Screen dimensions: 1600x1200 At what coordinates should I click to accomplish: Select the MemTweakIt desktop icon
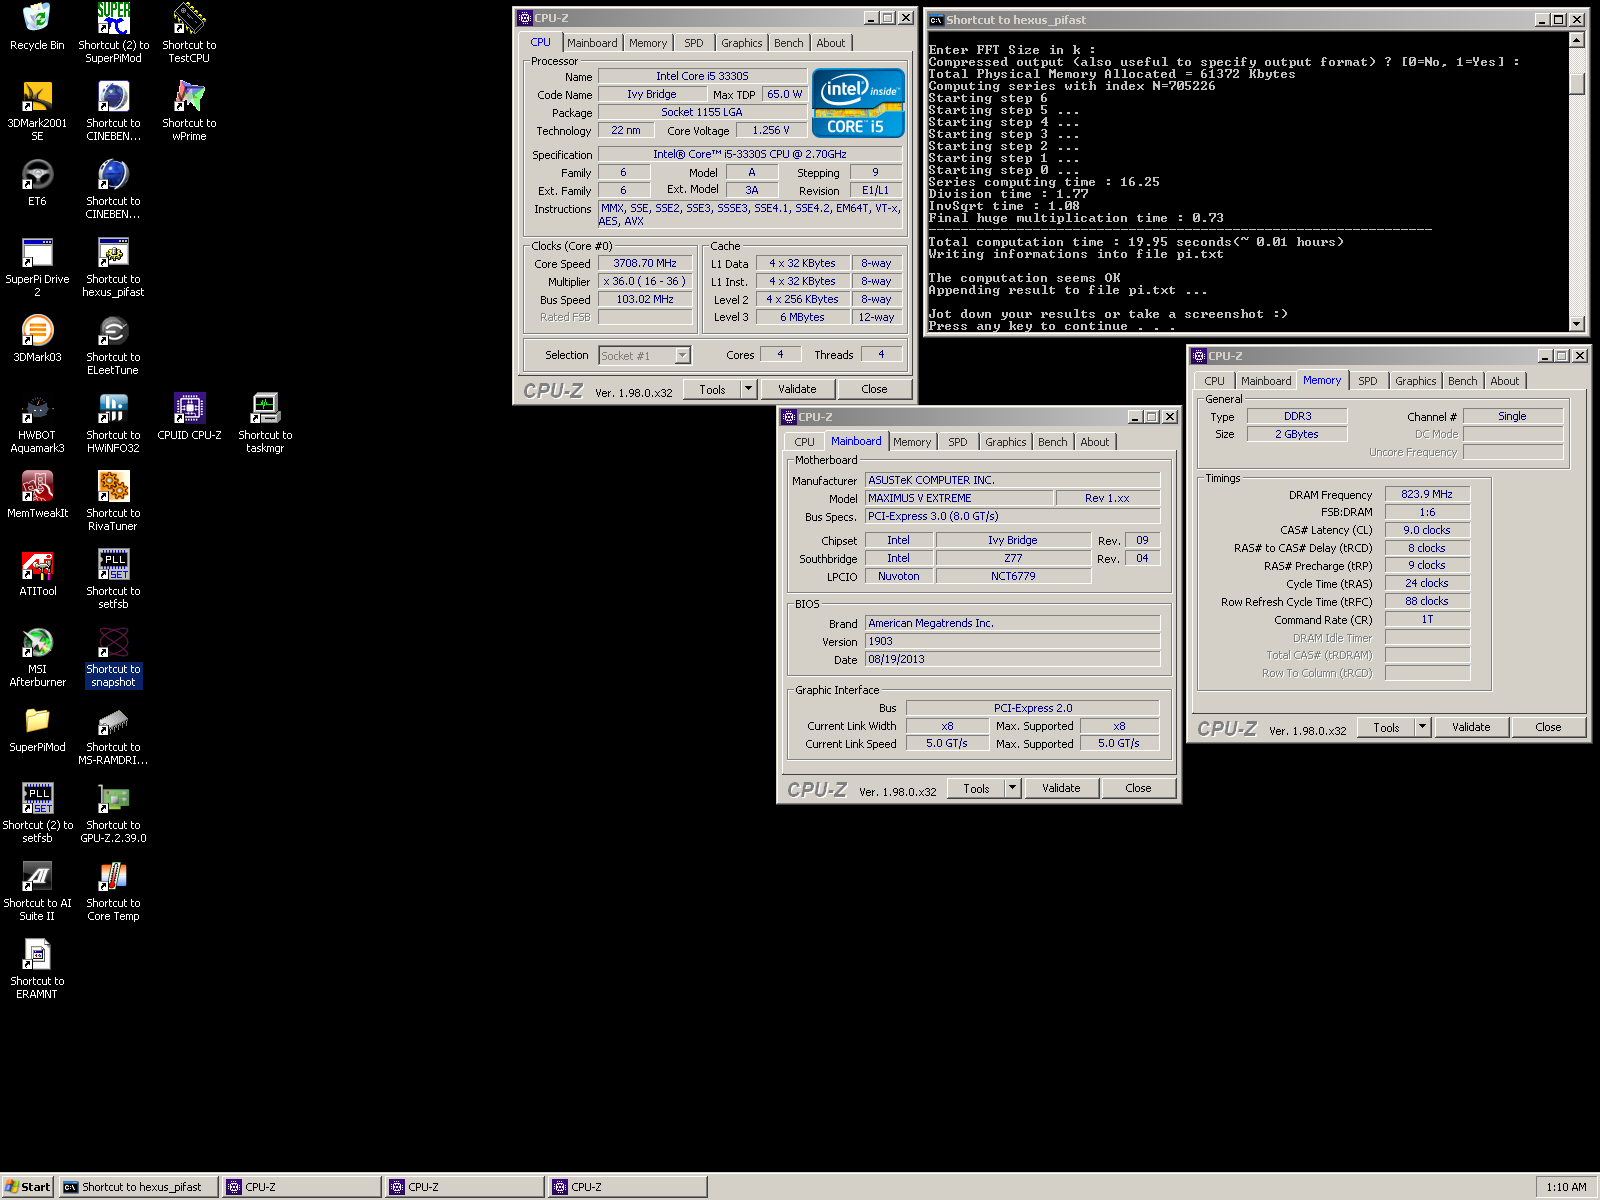[37, 494]
